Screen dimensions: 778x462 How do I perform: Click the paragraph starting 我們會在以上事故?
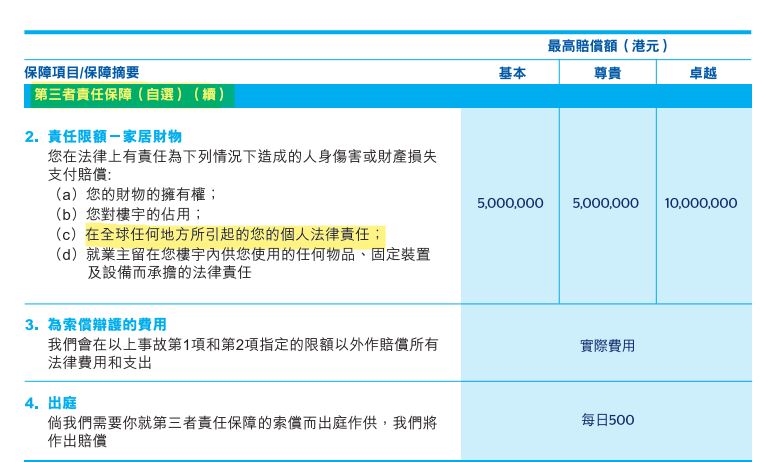point(243,353)
